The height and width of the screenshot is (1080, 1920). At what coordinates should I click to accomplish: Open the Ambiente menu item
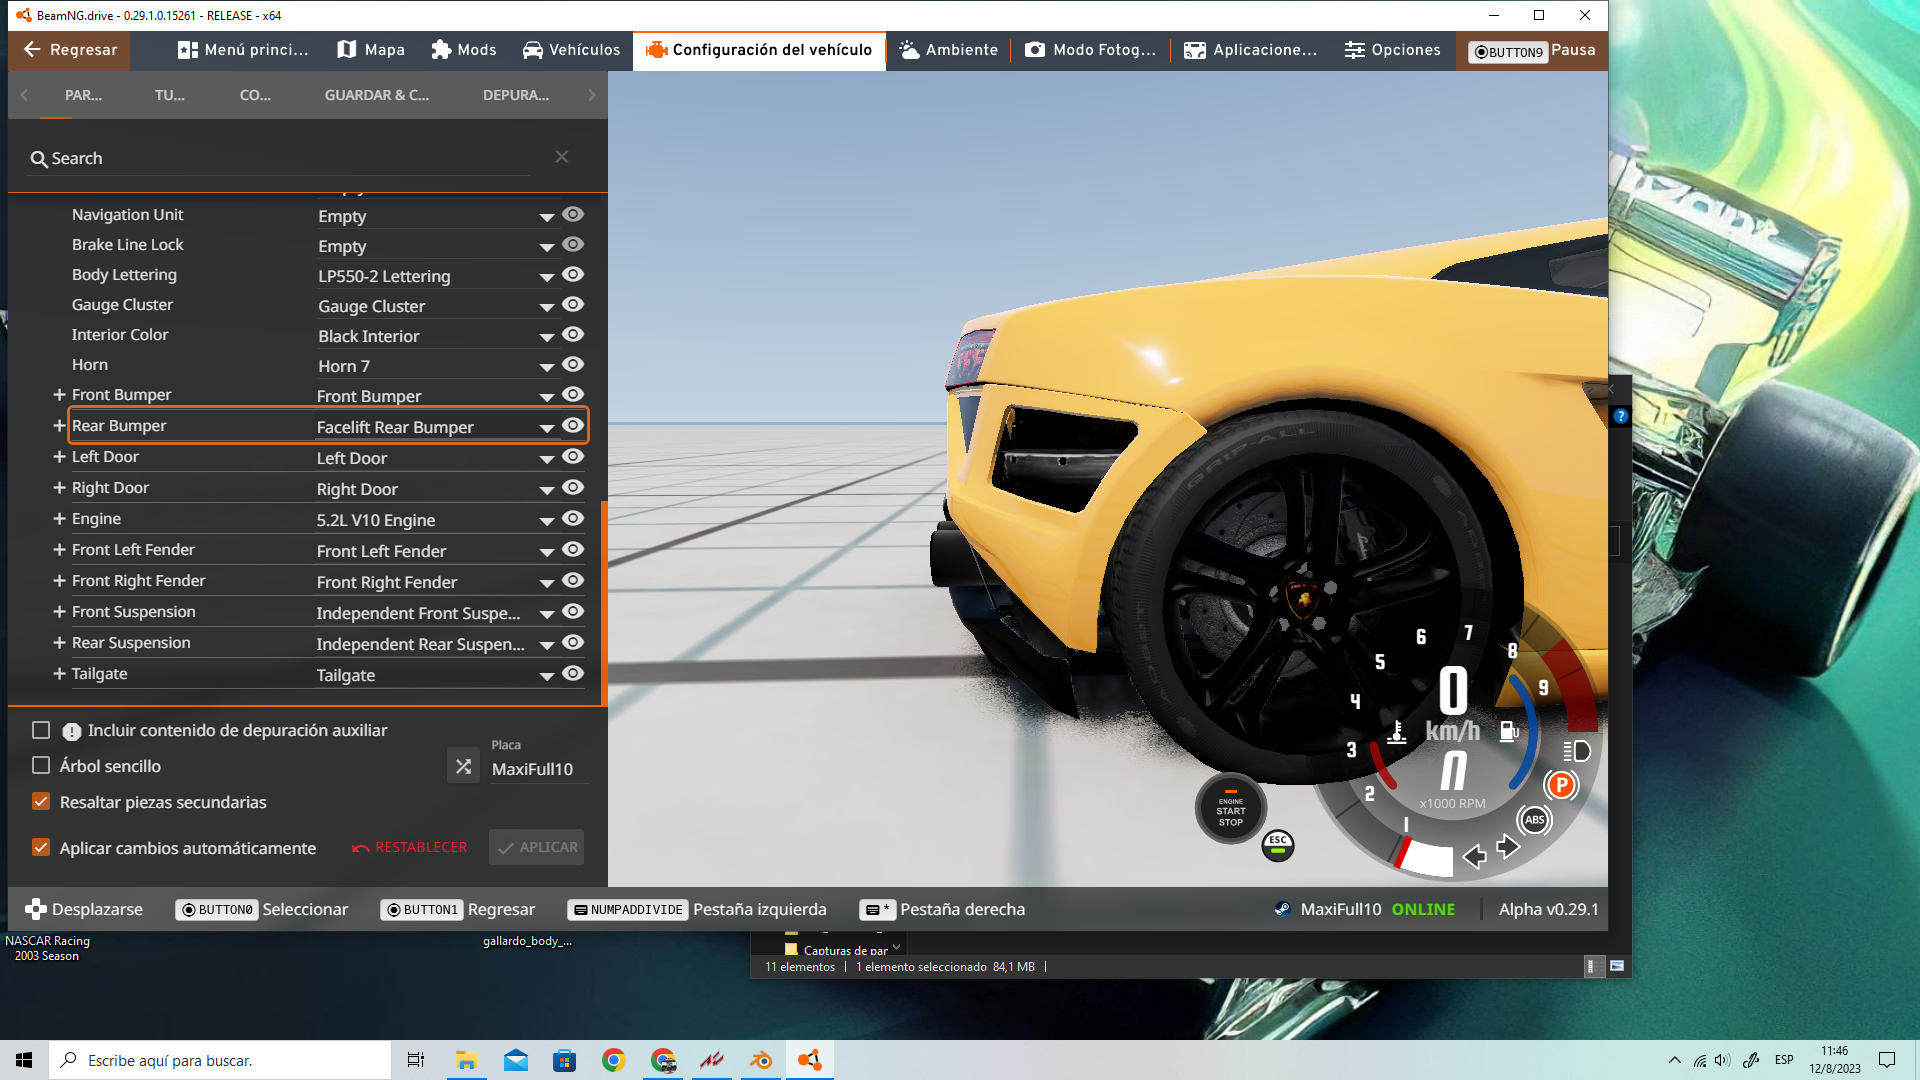point(948,50)
